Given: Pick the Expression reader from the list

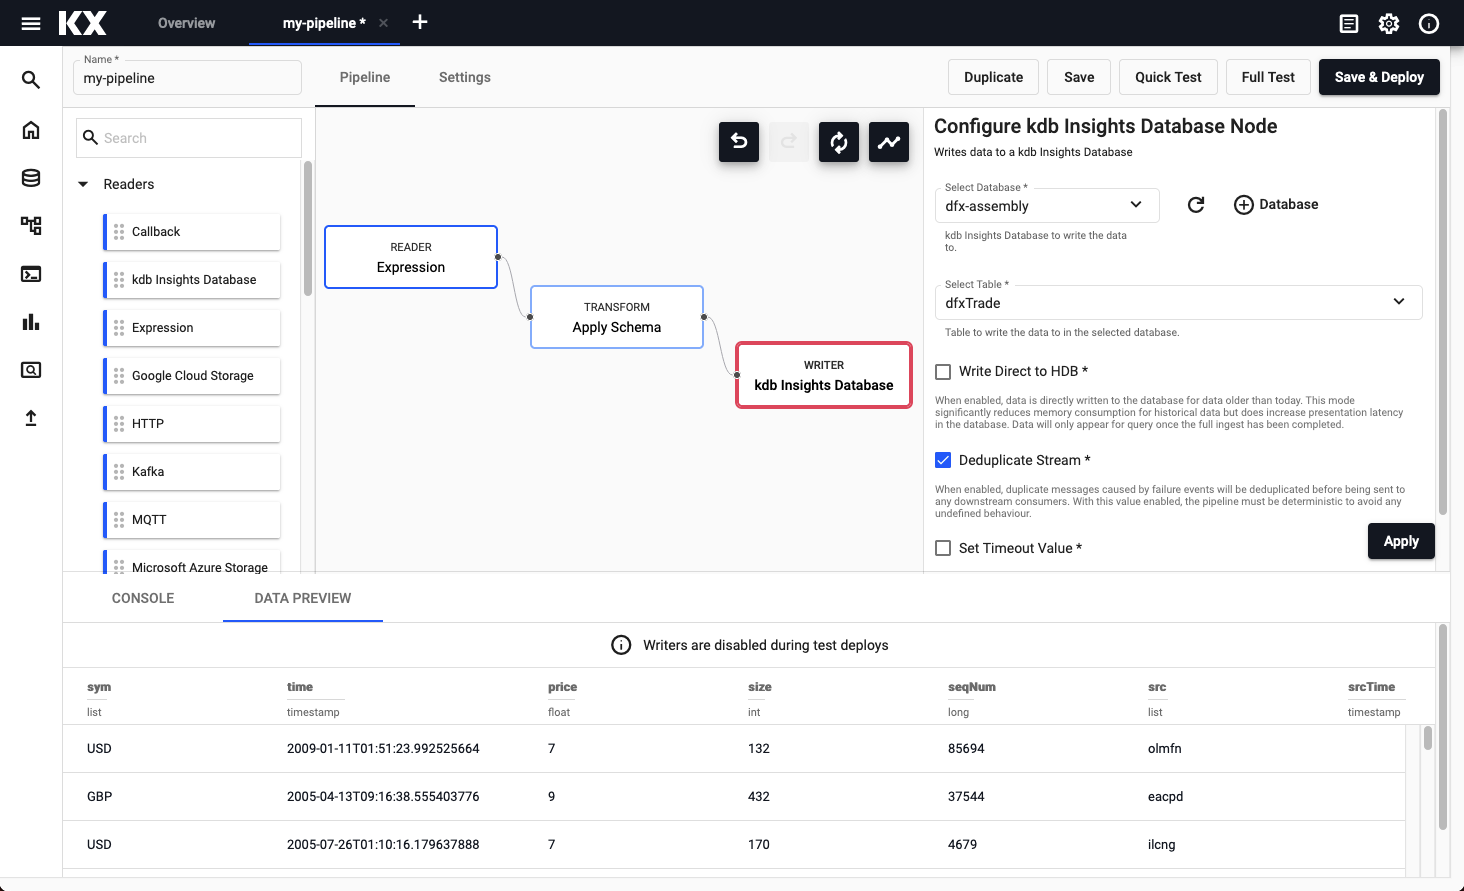Looking at the screenshot, I should 192,328.
